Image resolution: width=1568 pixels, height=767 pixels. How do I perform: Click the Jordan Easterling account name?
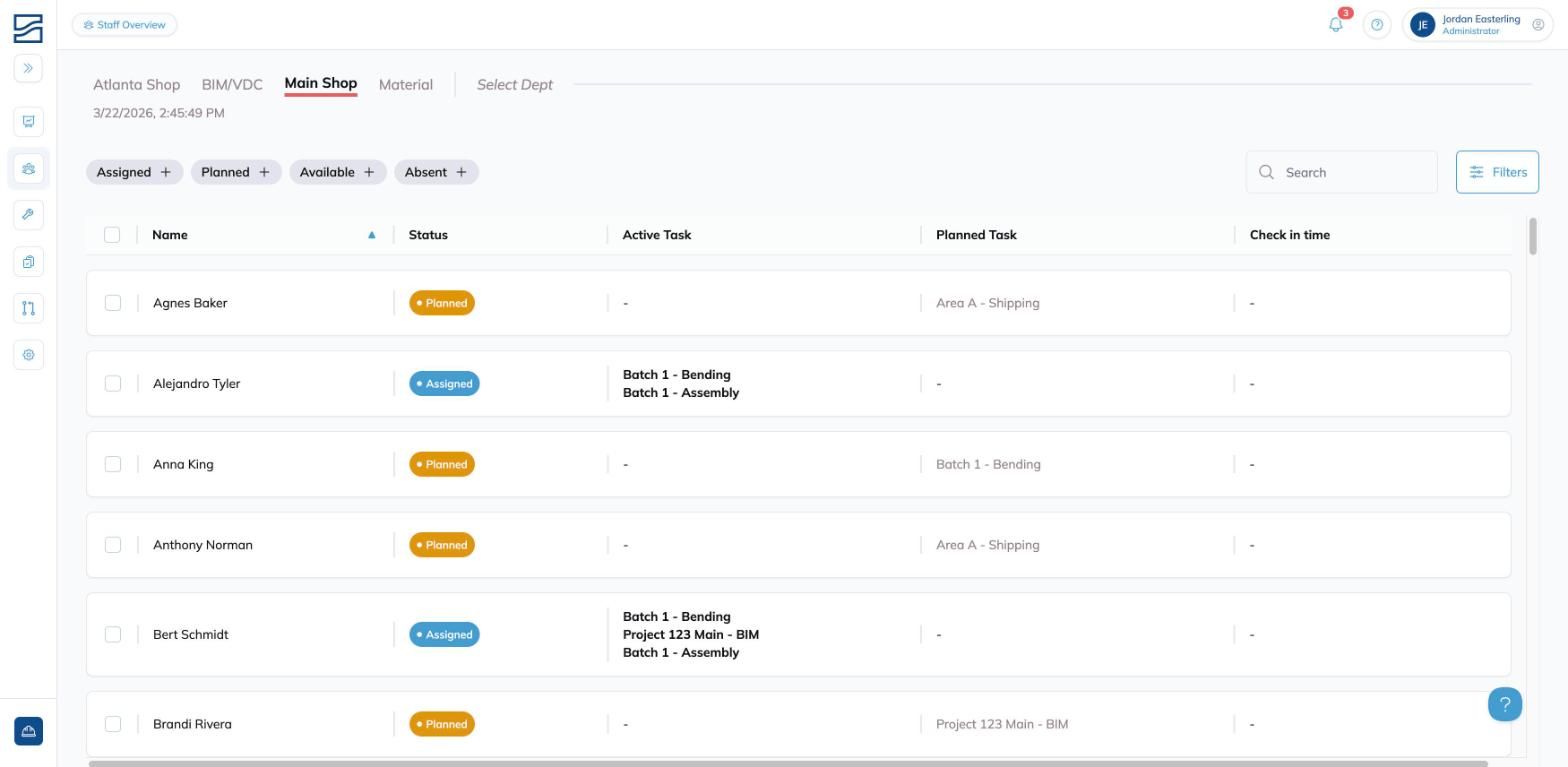1481,19
